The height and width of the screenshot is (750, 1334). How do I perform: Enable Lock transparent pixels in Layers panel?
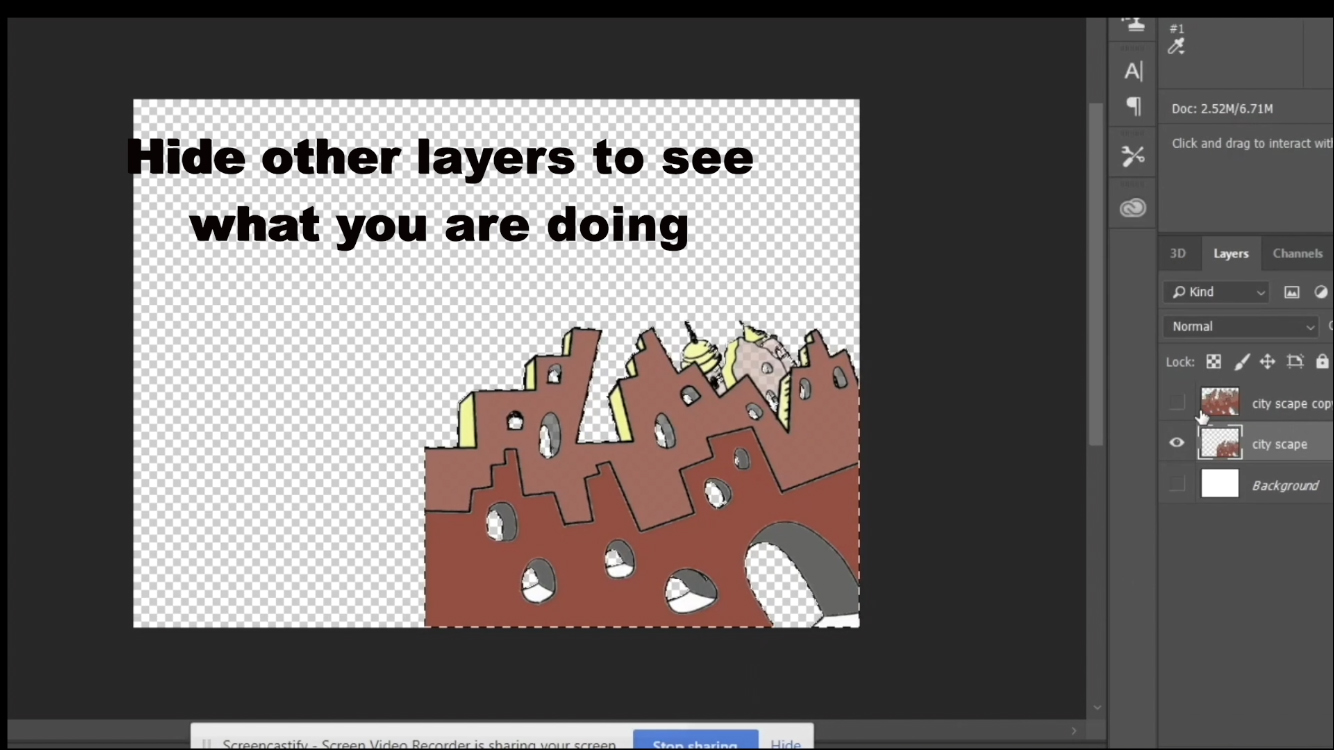click(x=1213, y=361)
